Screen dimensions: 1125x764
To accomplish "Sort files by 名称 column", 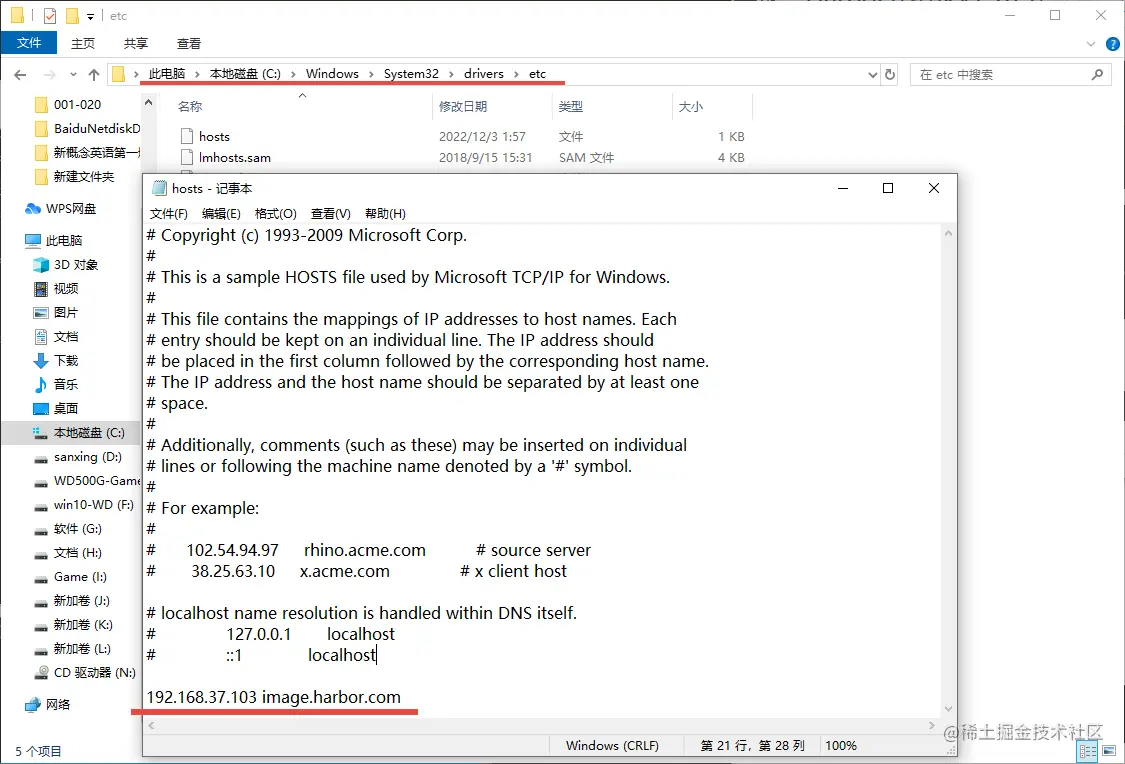I will (x=189, y=106).
